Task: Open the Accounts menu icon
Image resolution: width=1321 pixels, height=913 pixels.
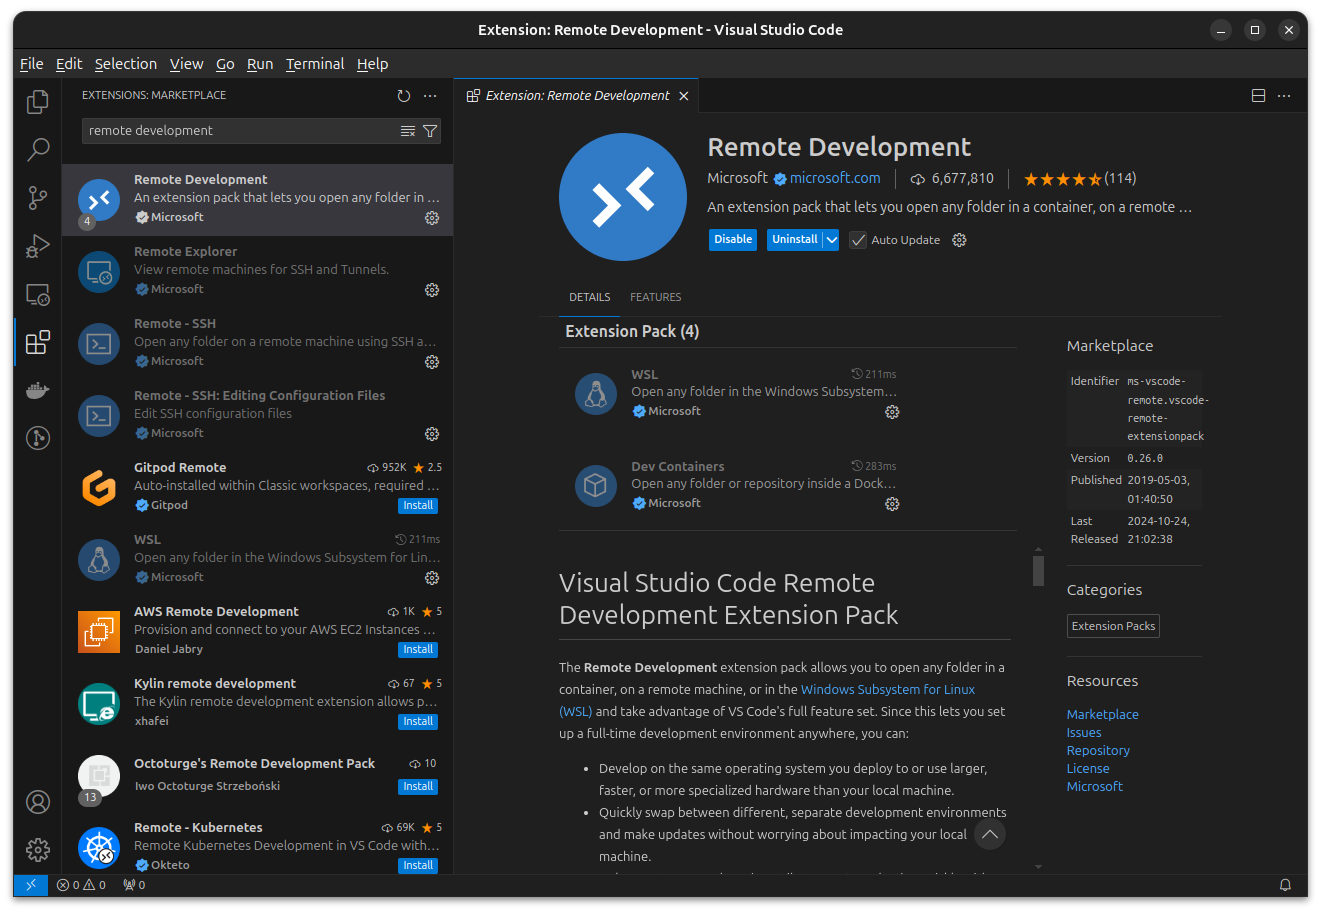Action: pyautogui.click(x=38, y=802)
